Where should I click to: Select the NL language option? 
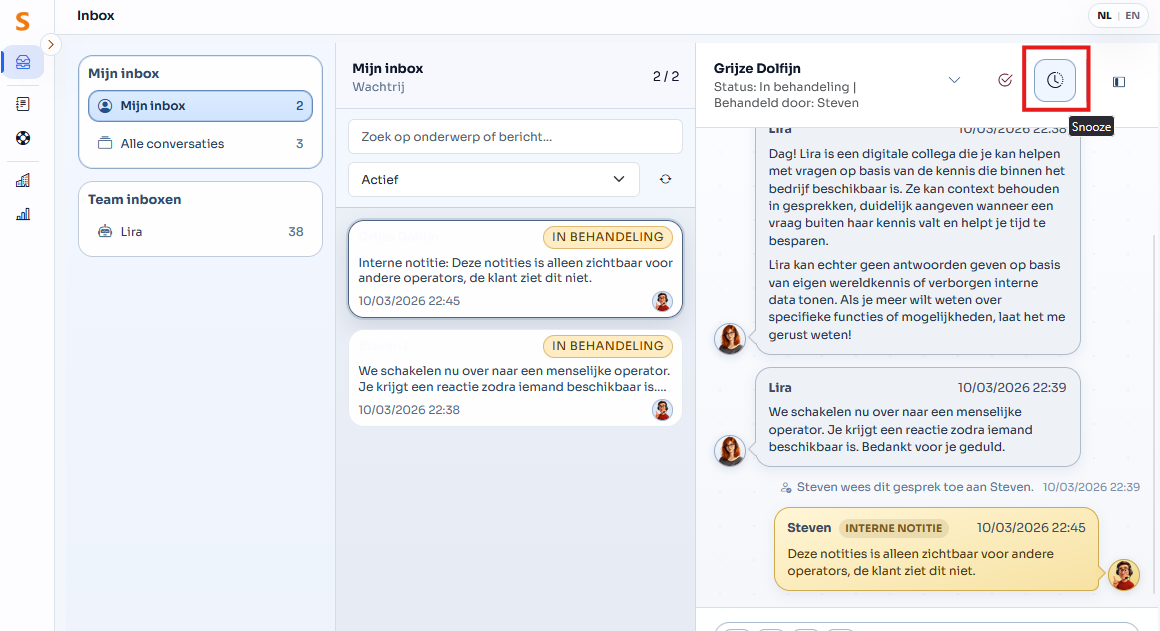[x=1104, y=15]
